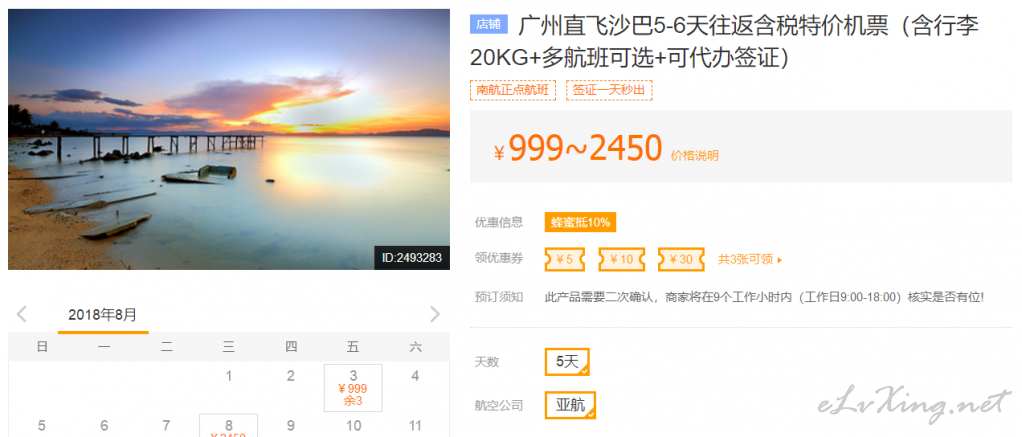The image size is (1022, 437).
Task: Go to previous month in calendar
Action: pyautogui.click(x=22, y=314)
